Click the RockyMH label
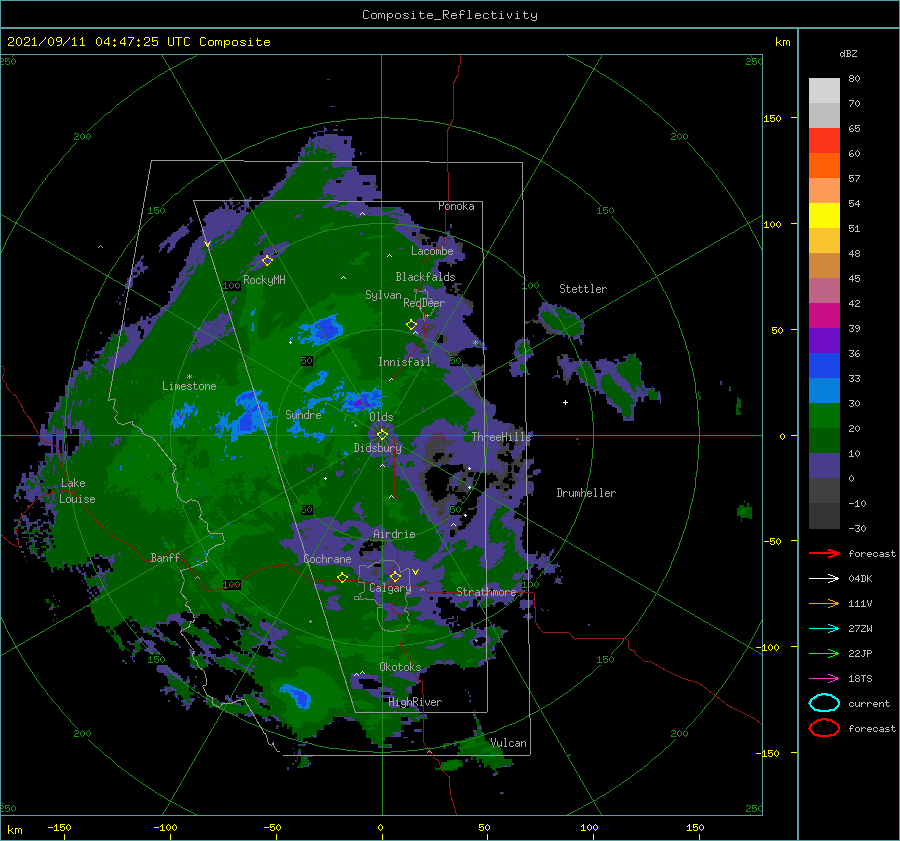 pyautogui.click(x=264, y=280)
